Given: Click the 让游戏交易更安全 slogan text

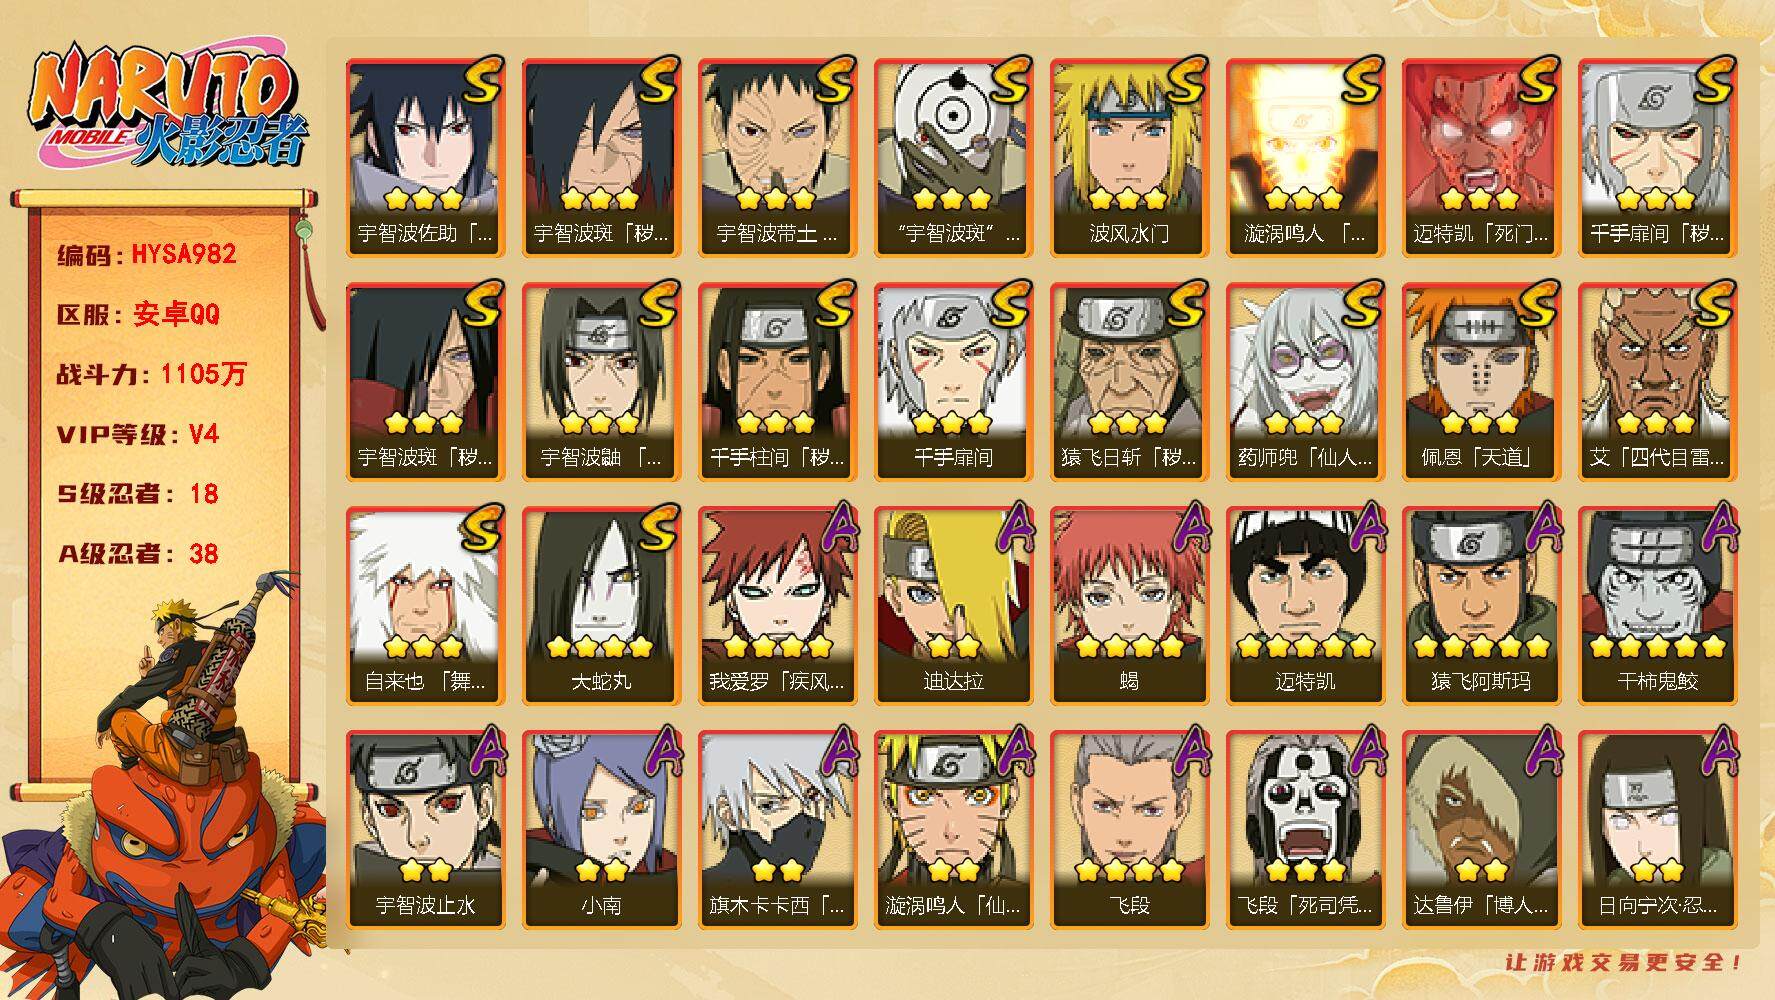Looking at the screenshot, I should point(1624,962).
